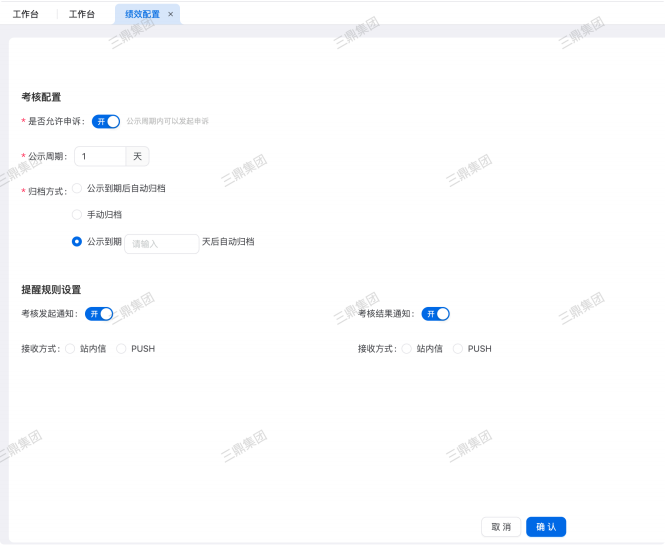Click the 天 unit addon of 公示周期
Viewport: 665px width, 545px height.
click(x=138, y=156)
